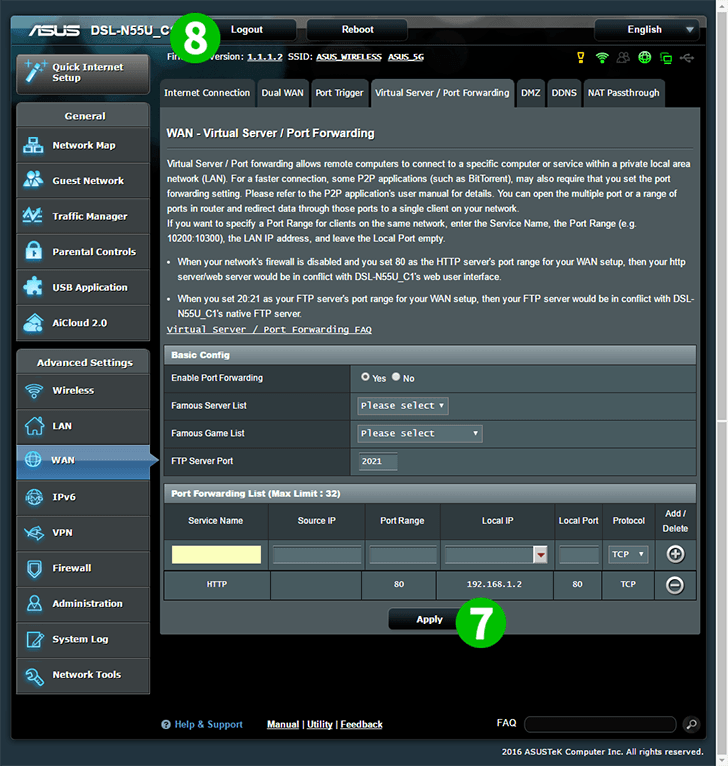The width and height of the screenshot is (728, 766).
Task: Open the firmware version 1.1.1.2 link
Action: (x=265, y=57)
